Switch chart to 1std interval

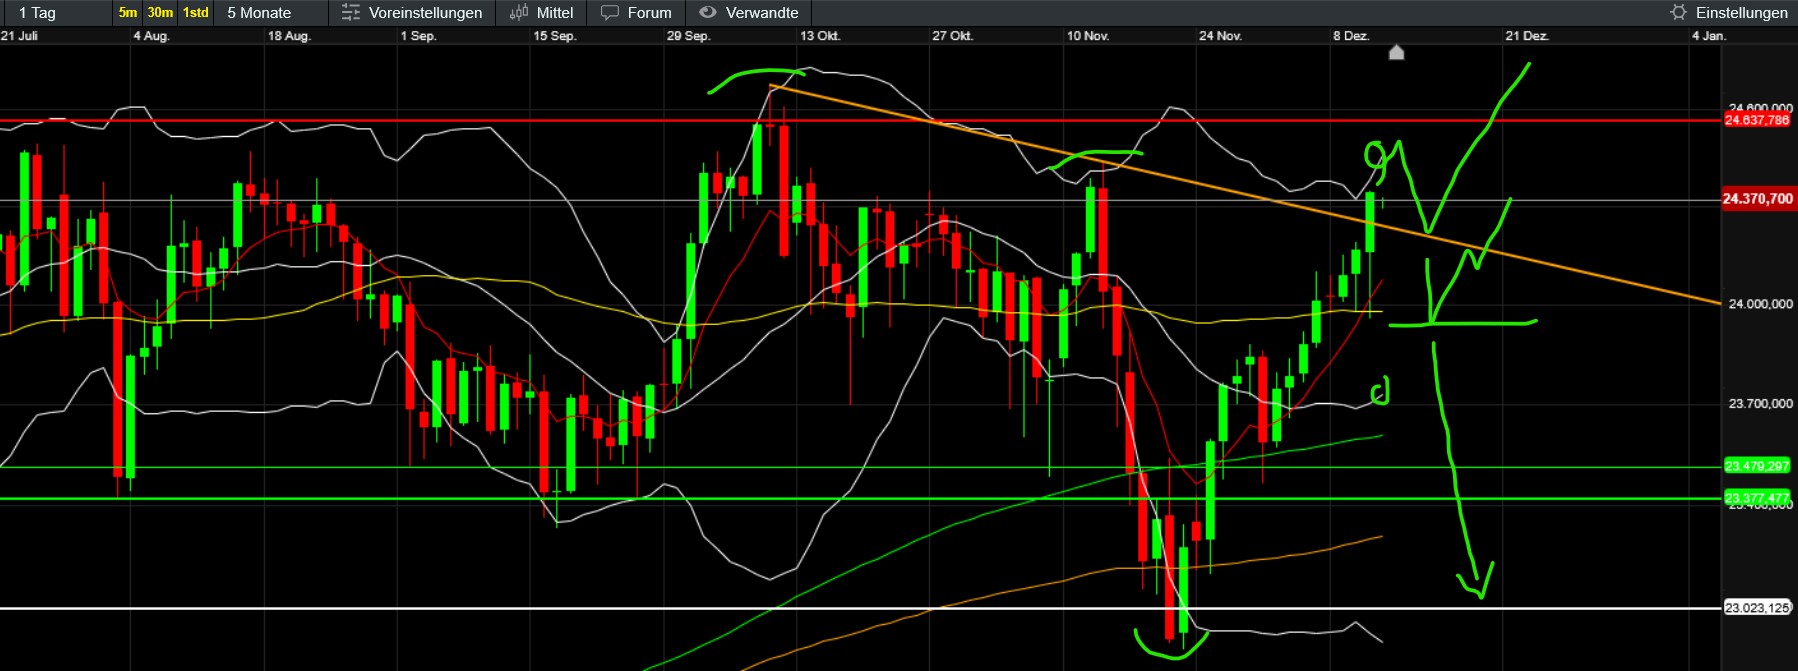[x=196, y=13]
